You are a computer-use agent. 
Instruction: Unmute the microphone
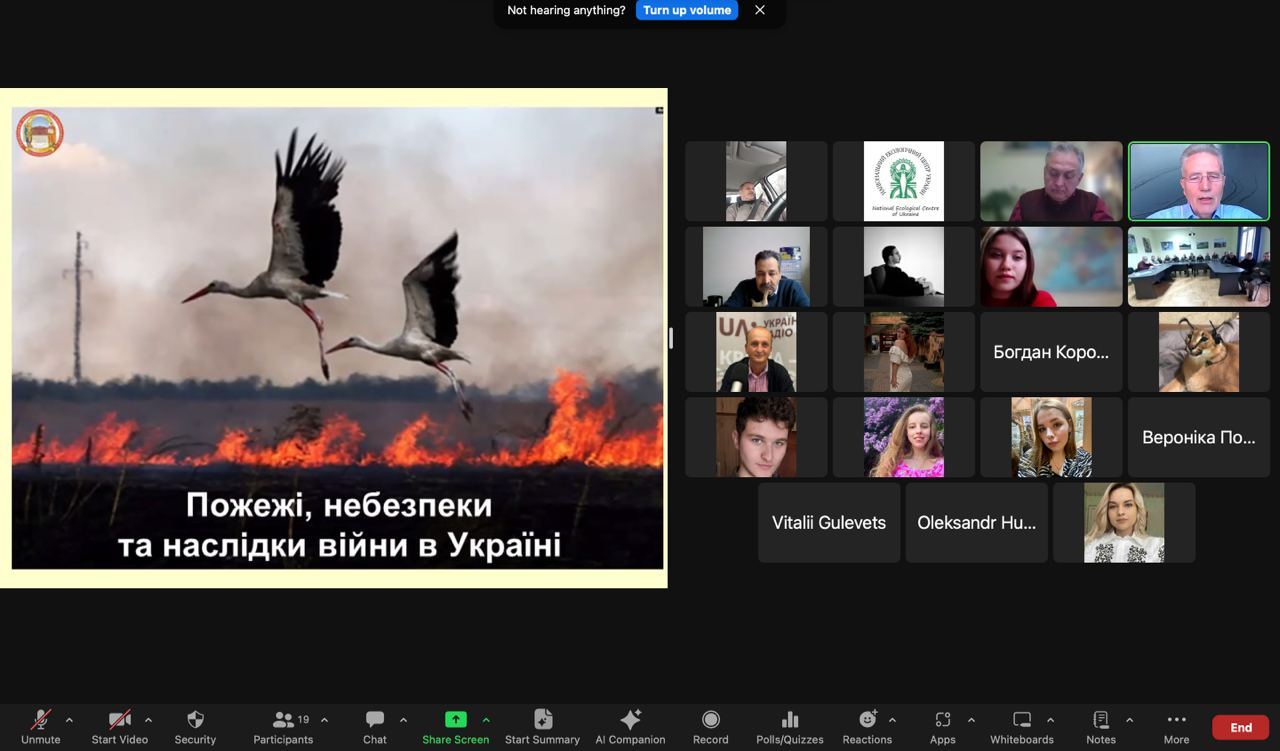click(x=40, y=726)
